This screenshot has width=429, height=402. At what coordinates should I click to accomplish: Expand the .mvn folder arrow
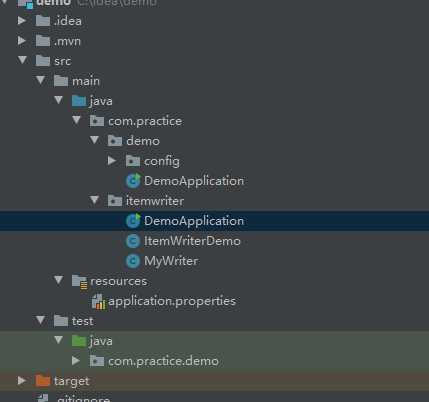click(22, 41)
